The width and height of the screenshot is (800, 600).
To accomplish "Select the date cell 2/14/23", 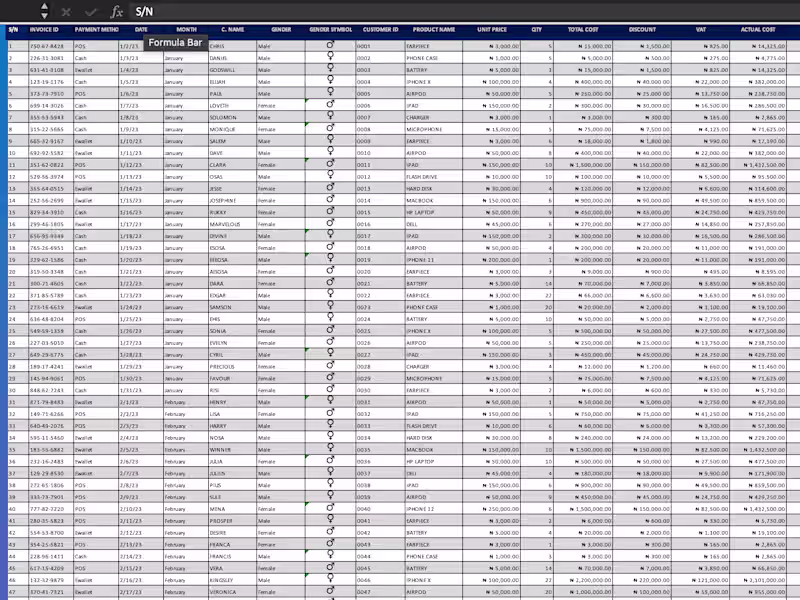I will (141, 556).
